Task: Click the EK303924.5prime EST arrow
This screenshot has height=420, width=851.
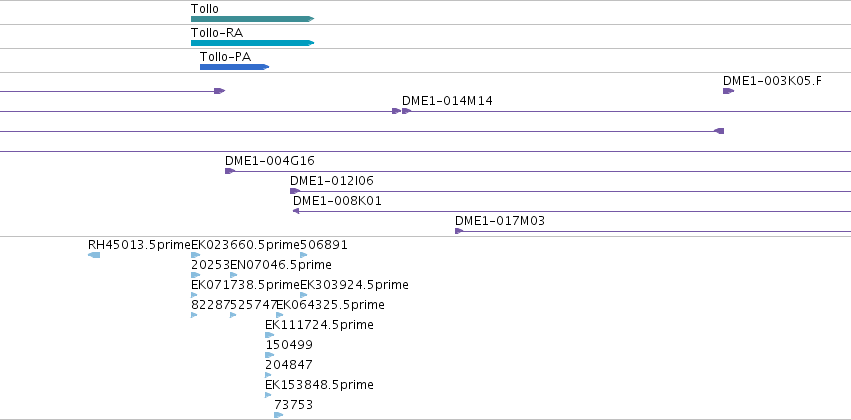Action: pyautogui.click(x=304, y=295)
